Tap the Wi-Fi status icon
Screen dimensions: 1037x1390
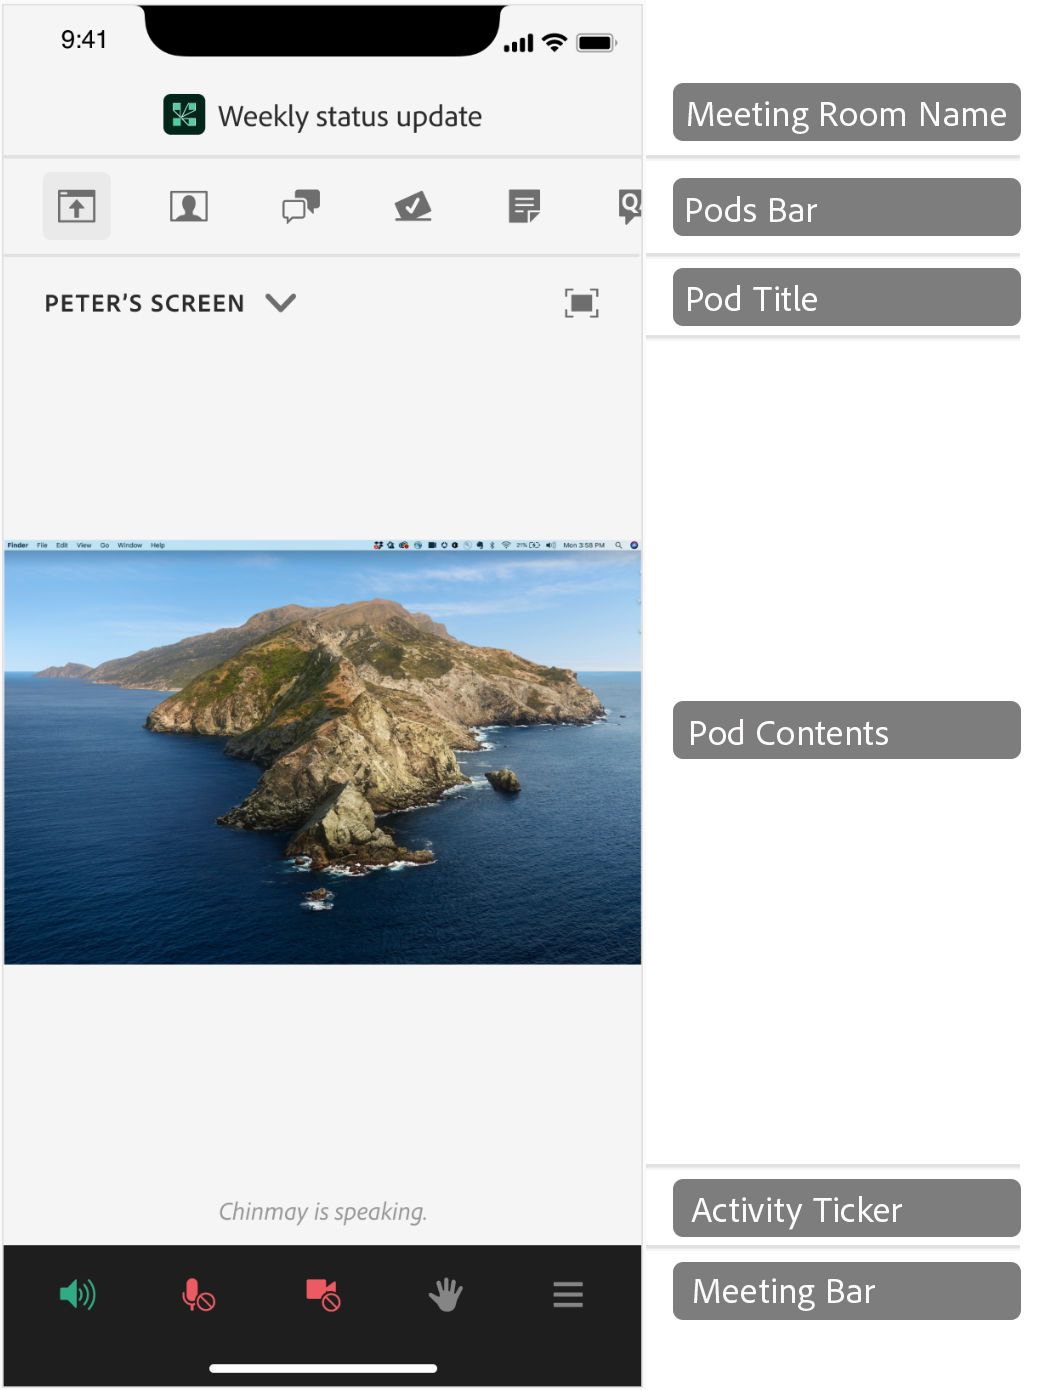click(556, 43)
